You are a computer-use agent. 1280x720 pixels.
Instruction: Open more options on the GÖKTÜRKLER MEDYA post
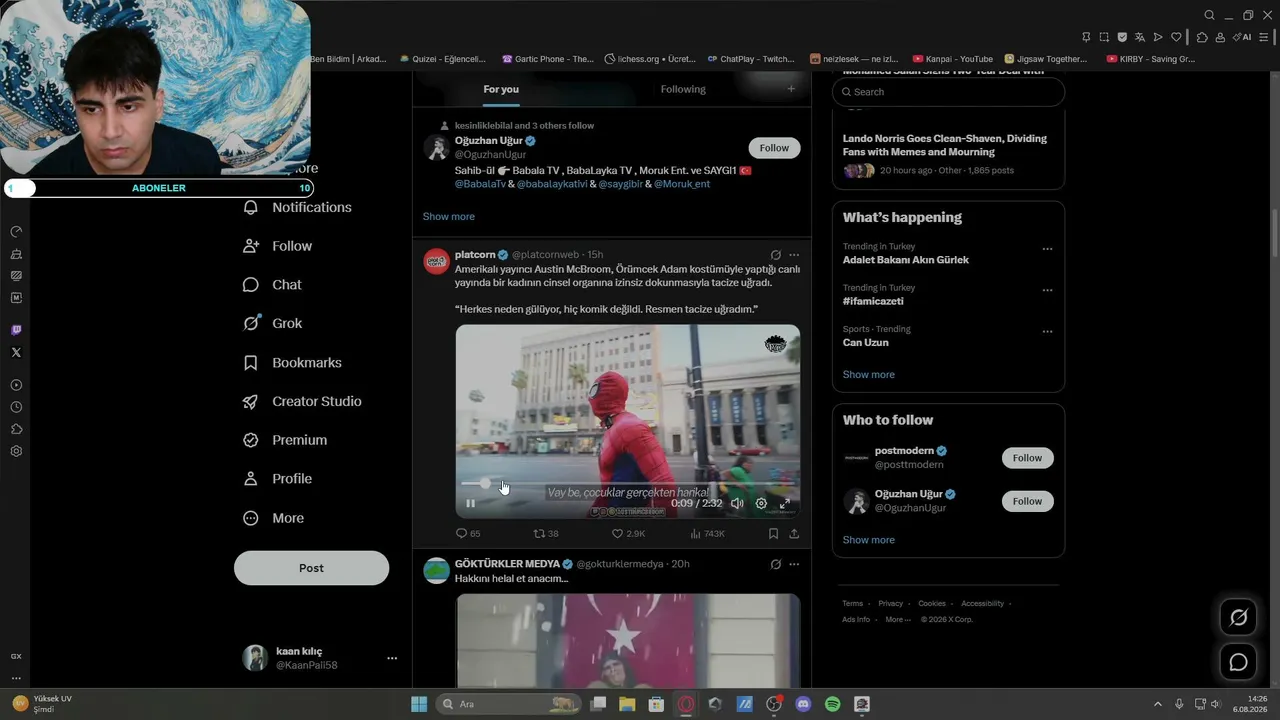coord(794,564)
